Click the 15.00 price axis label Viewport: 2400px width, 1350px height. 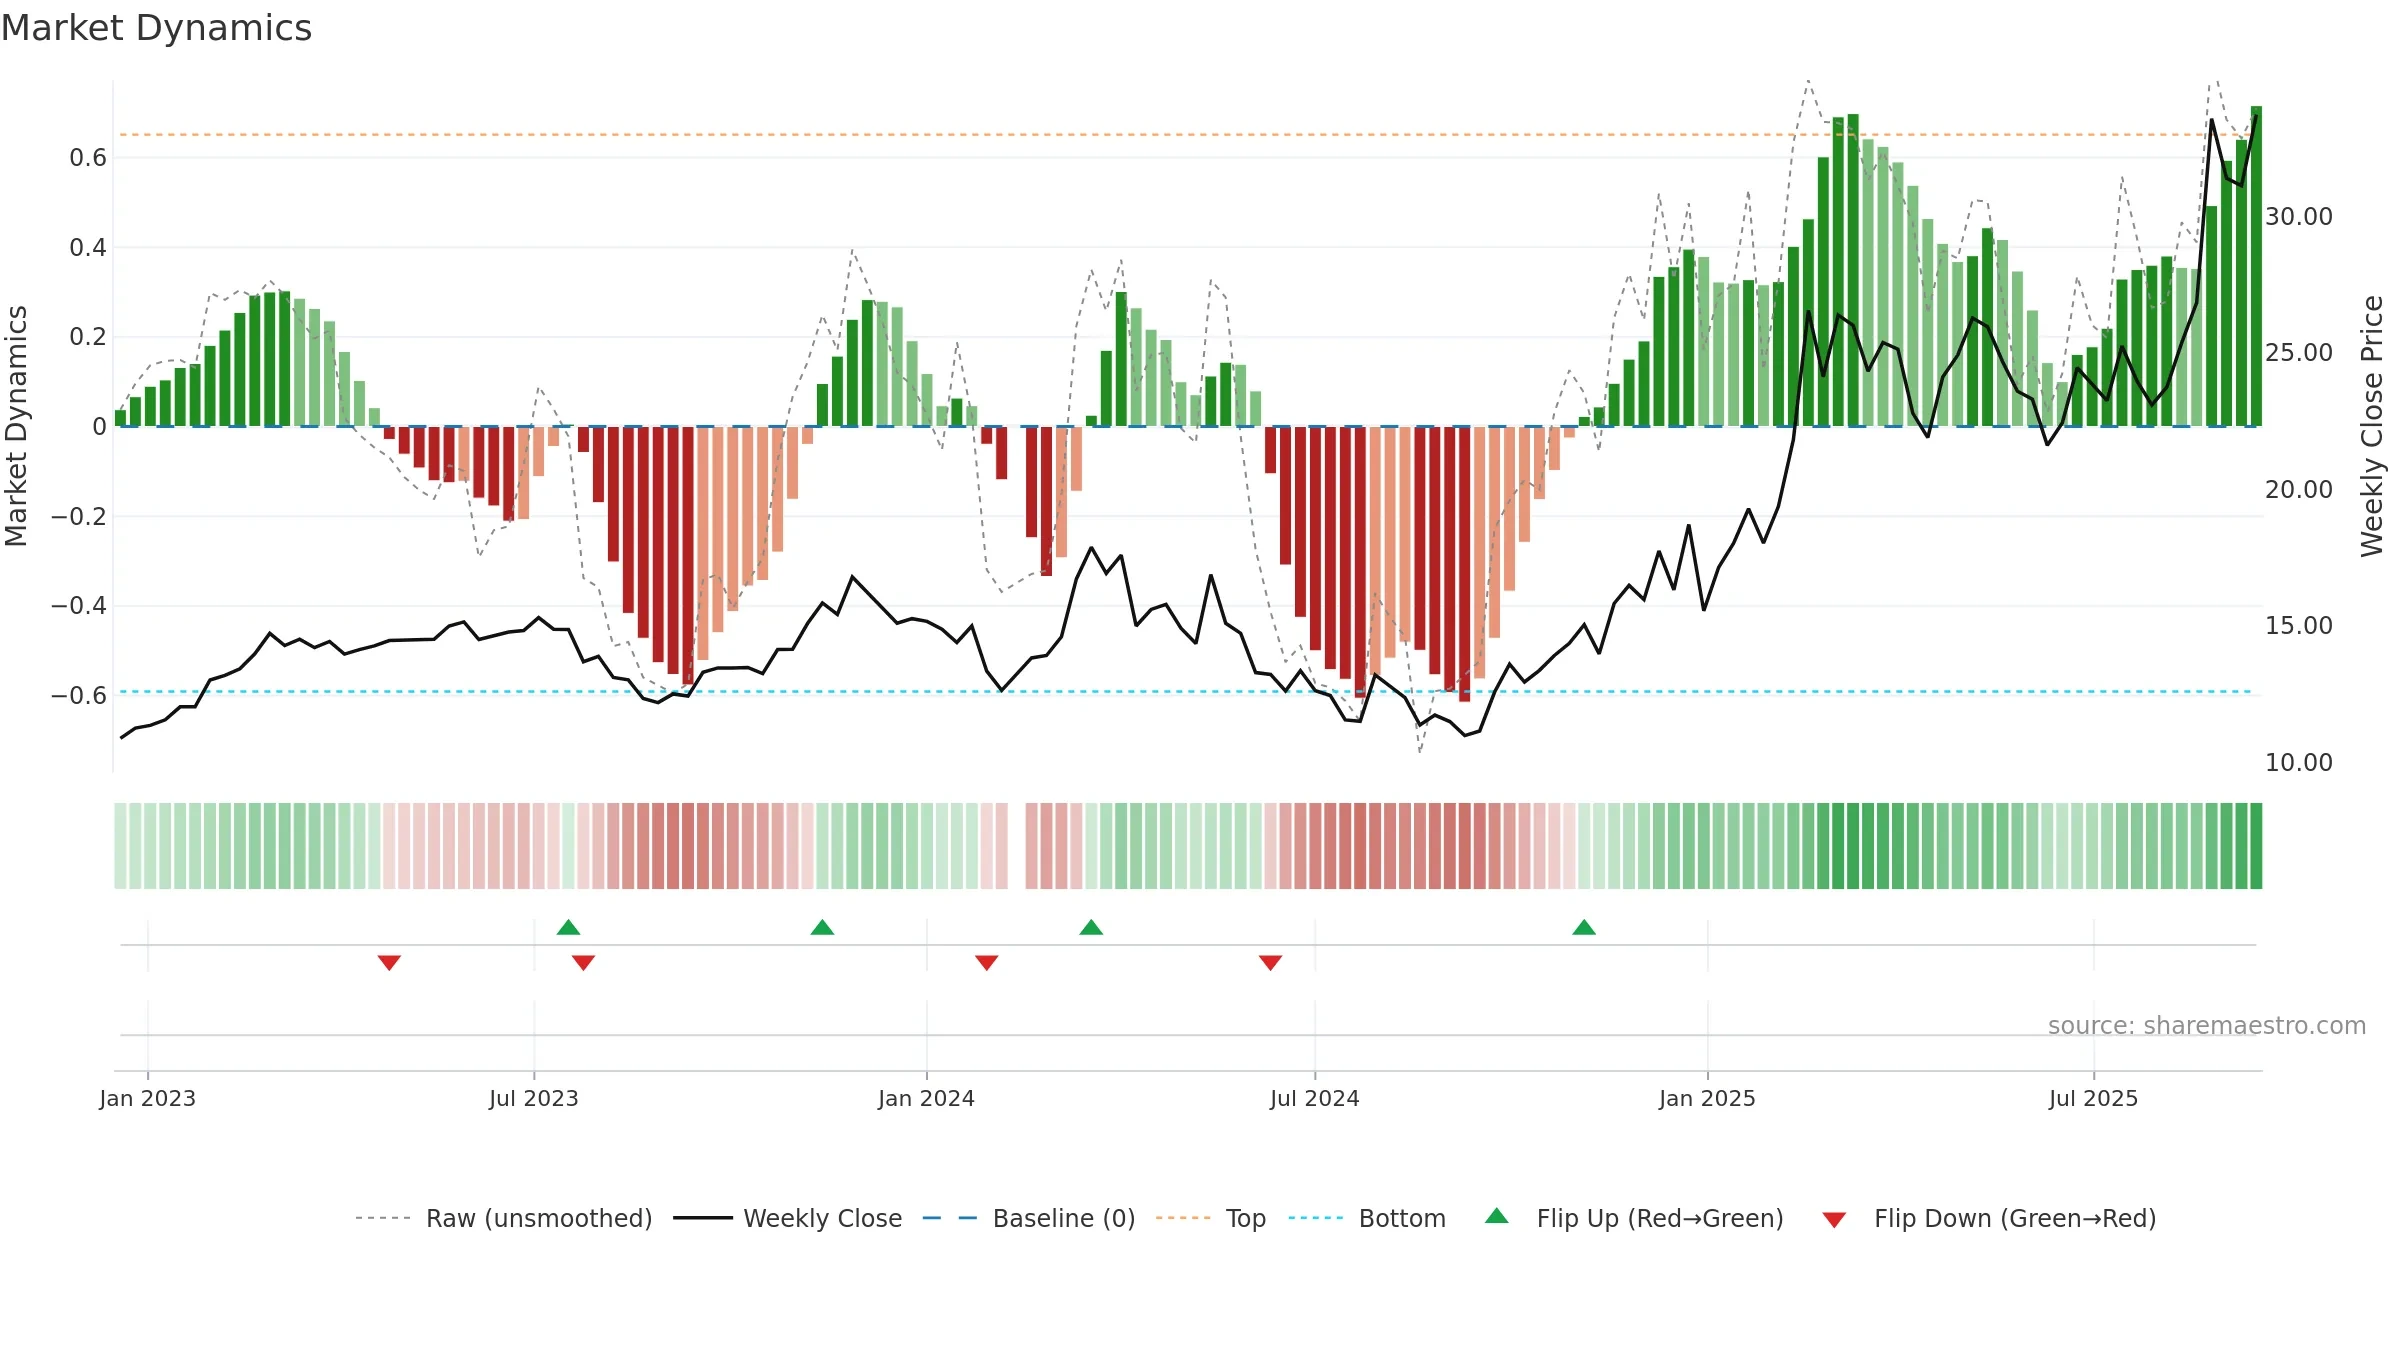tap(2299, 626)
